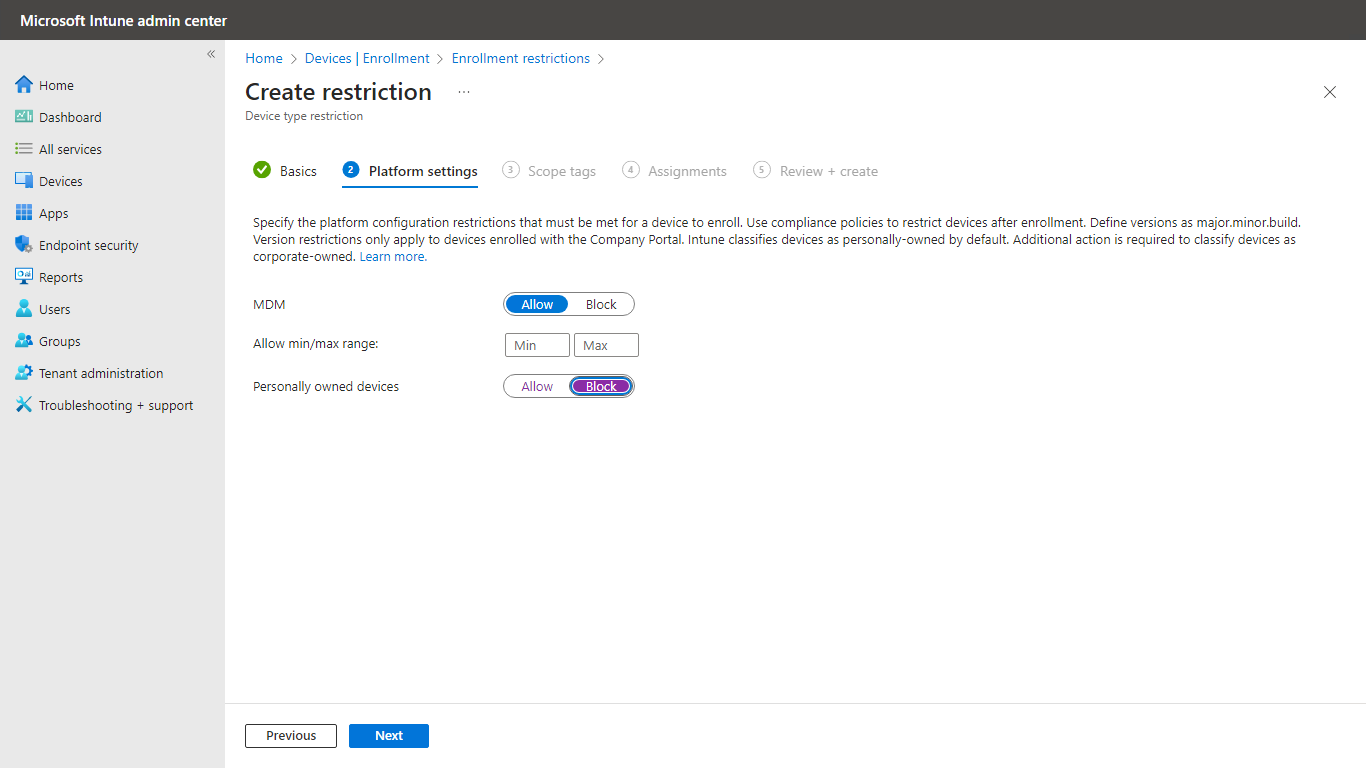
Task: Click the green checkmark Basics step icon
Action: pos(262,170)
